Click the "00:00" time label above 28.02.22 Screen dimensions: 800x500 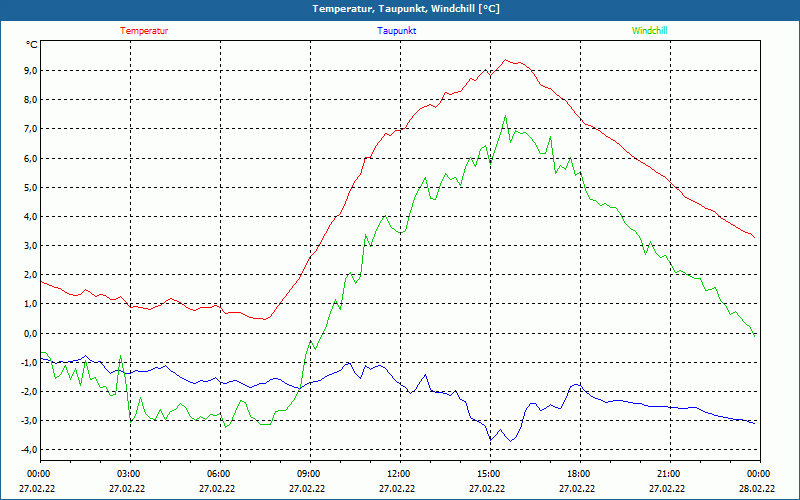758,474
